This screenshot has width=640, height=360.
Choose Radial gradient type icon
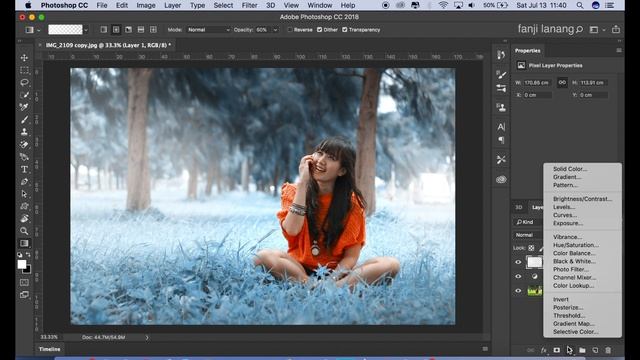116,30
